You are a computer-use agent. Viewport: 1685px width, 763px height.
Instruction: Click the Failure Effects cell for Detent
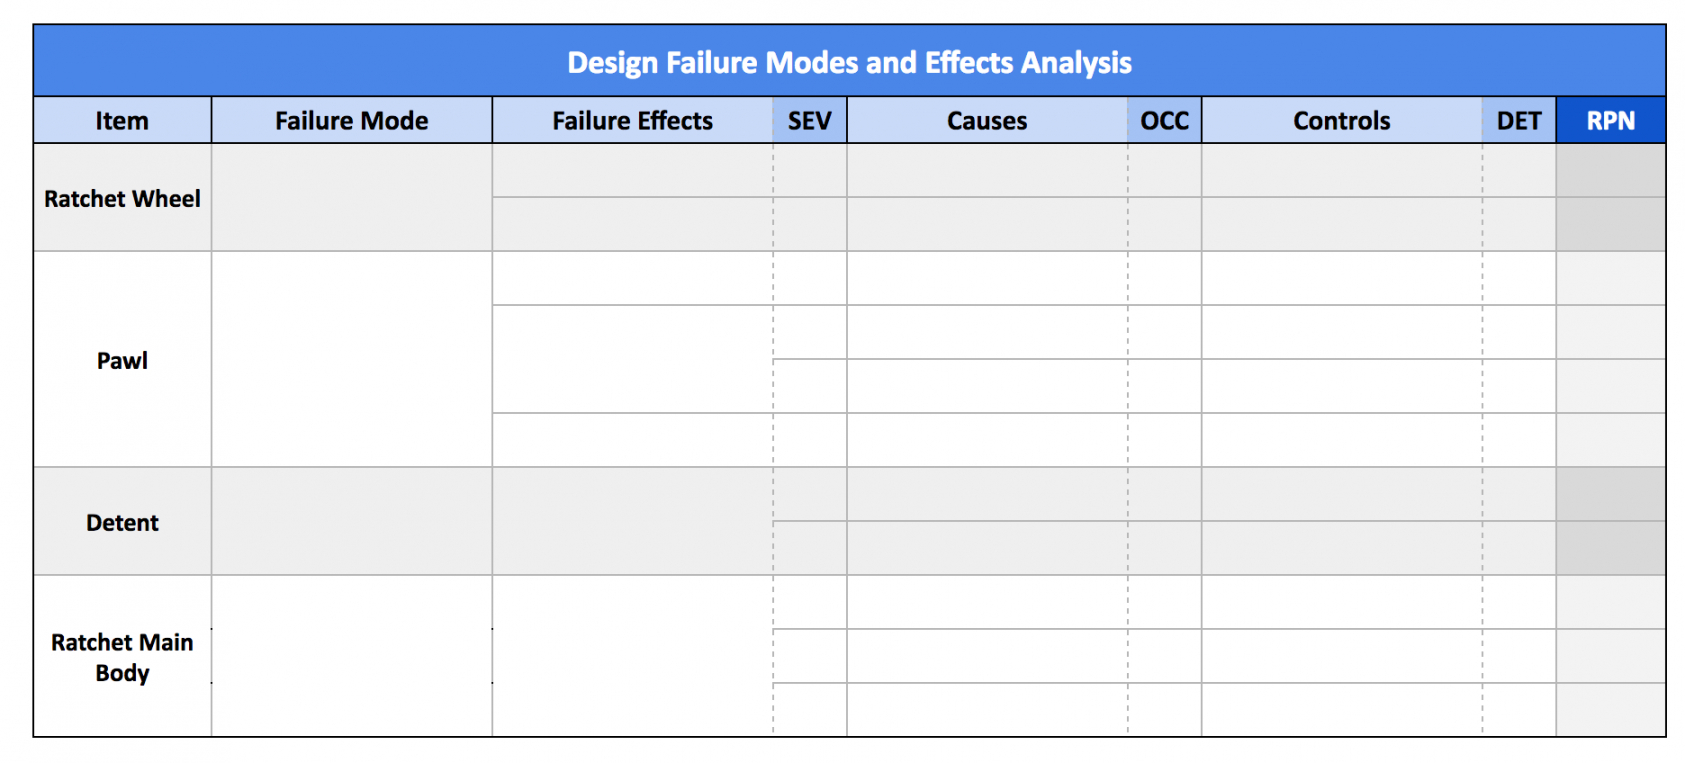(632, 522)
